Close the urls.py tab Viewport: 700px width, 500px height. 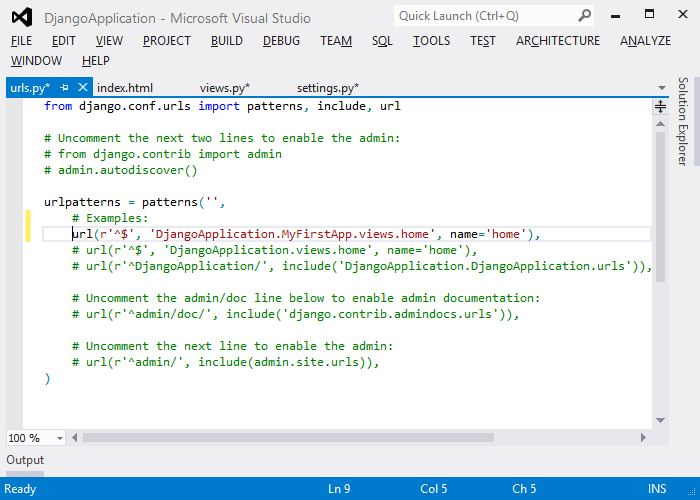click(83, 87)
